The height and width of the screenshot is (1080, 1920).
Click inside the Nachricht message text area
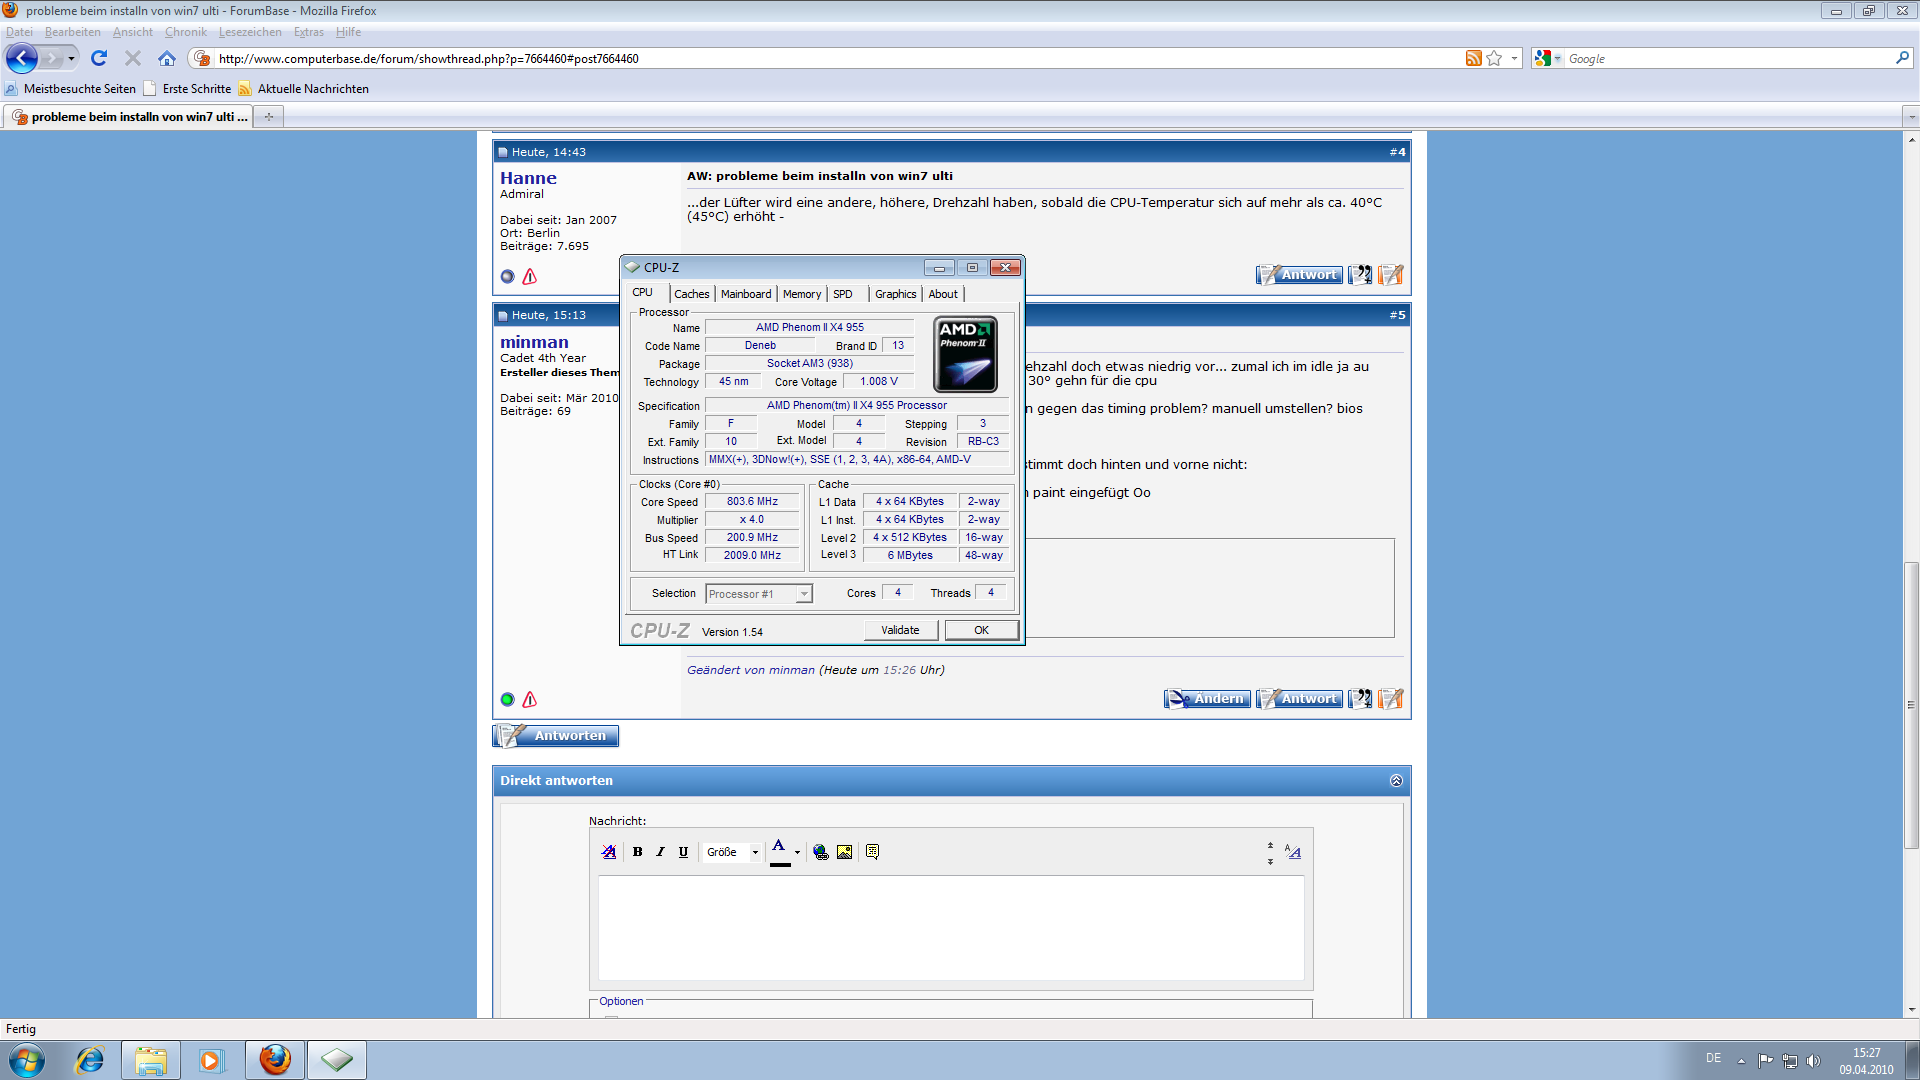(x=950, y=927)
